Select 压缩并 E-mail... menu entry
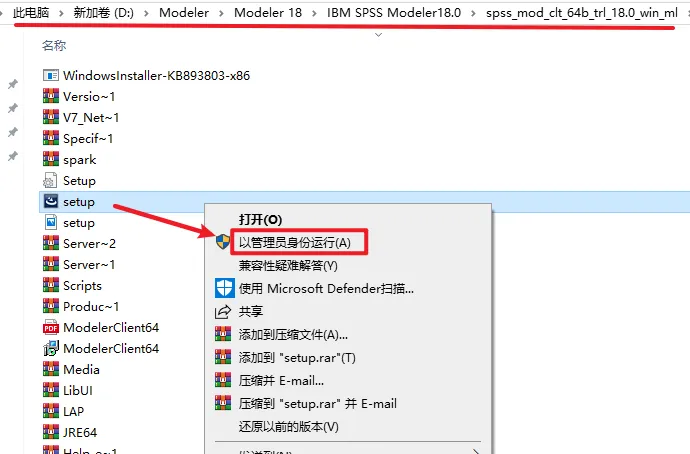The width and height of the screenshot is (690, 454). click(281, 381)
